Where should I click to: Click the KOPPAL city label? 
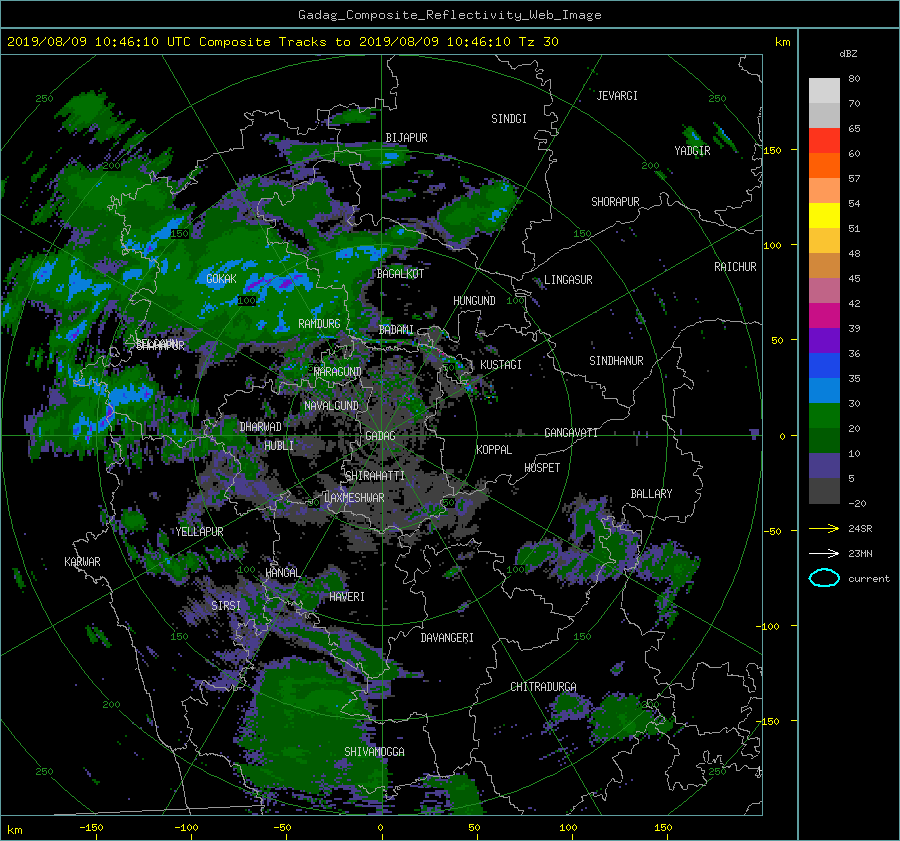pos(494,450)
